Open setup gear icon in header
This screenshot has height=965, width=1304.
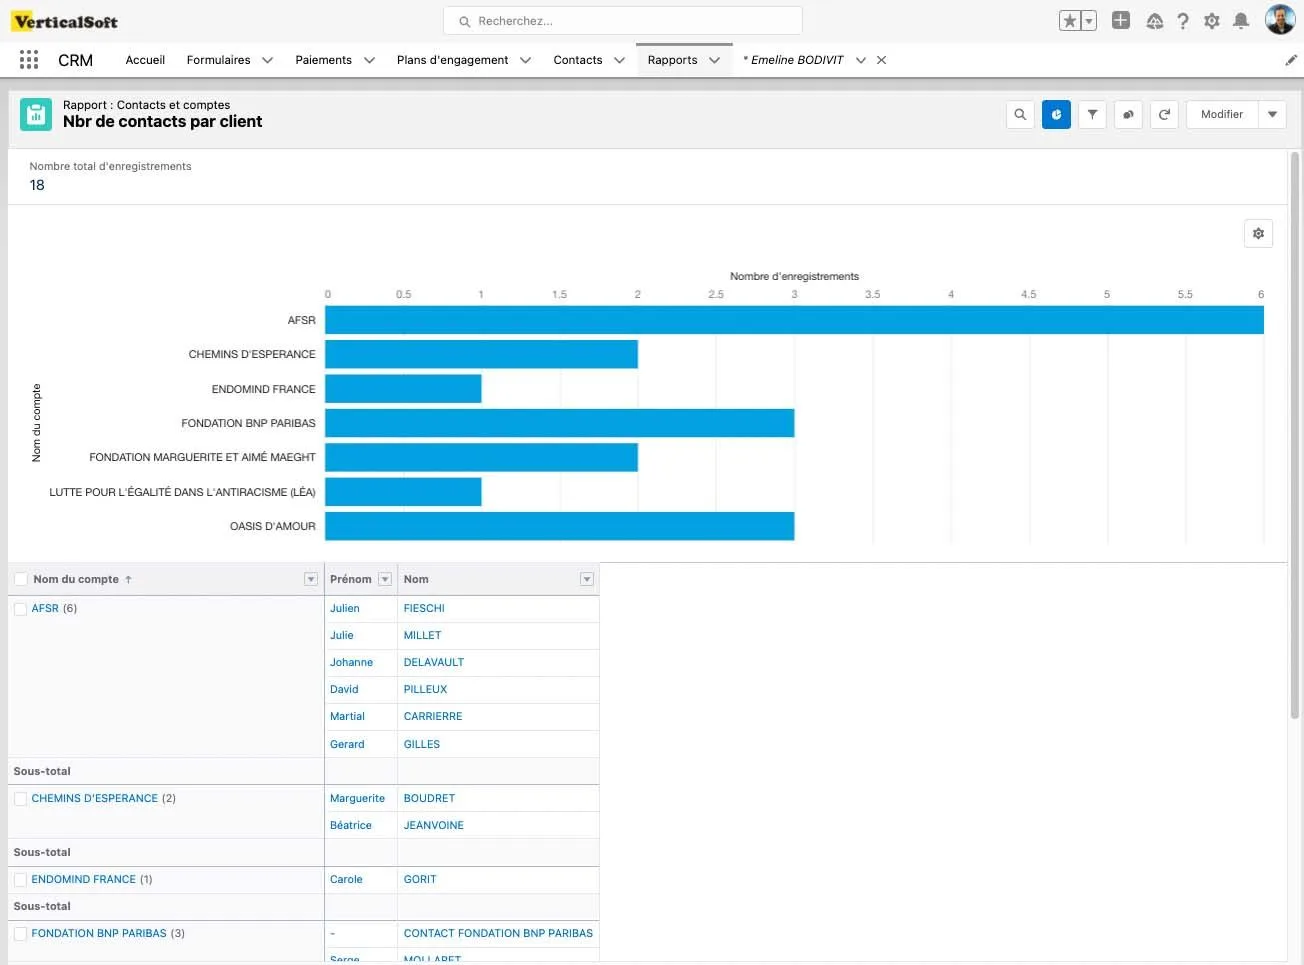(x=1212, y=21)
